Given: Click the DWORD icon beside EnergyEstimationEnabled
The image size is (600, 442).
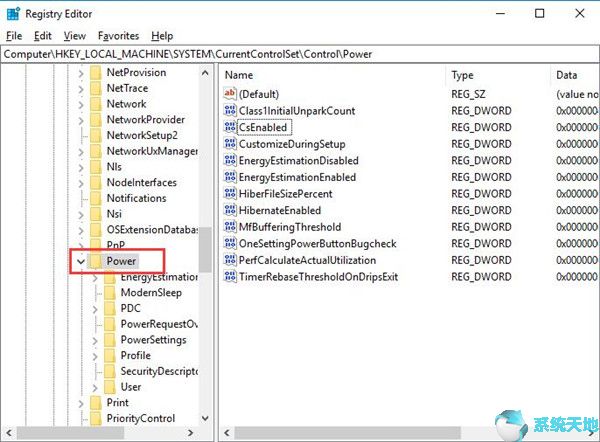Looking at the screenshot, I should pos(230,177).
